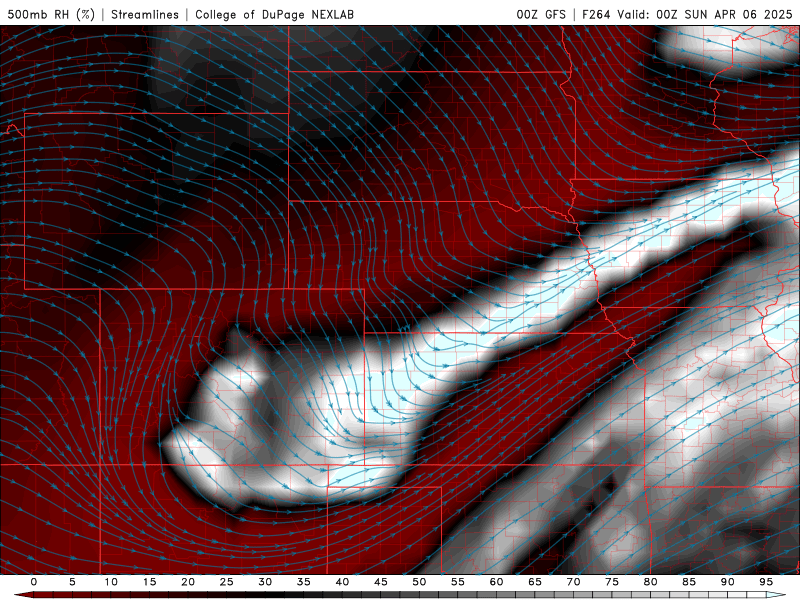Click the colorbar label "80"

click(x=651, y=582)
